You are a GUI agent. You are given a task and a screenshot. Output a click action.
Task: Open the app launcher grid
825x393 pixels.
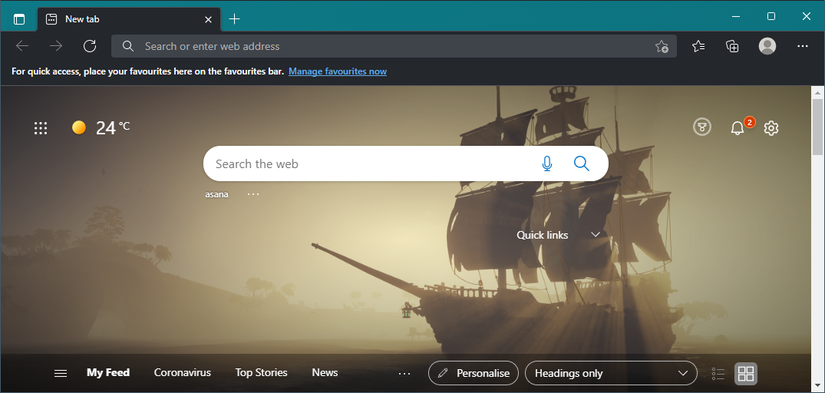(x=41, y=128)
